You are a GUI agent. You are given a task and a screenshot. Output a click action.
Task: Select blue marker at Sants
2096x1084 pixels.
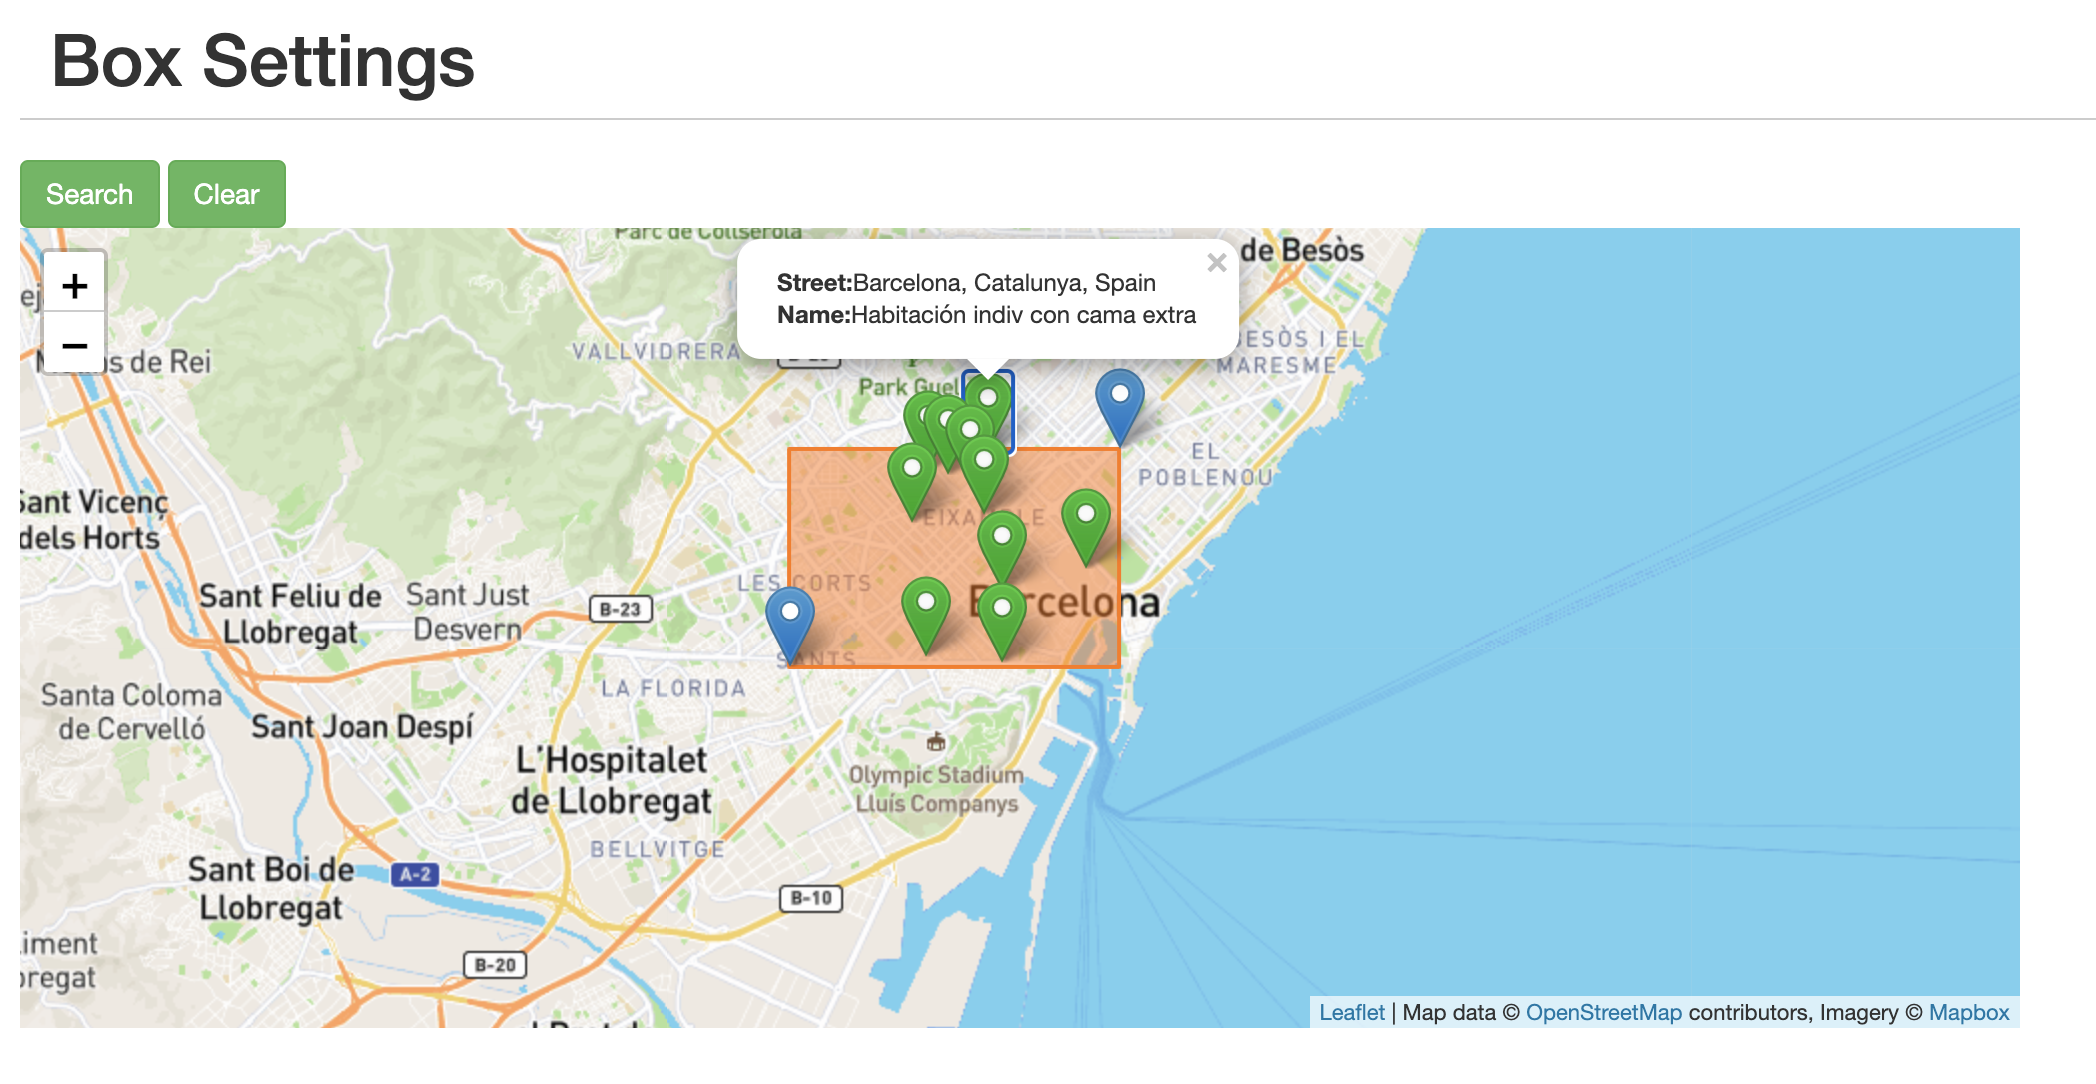789,613
